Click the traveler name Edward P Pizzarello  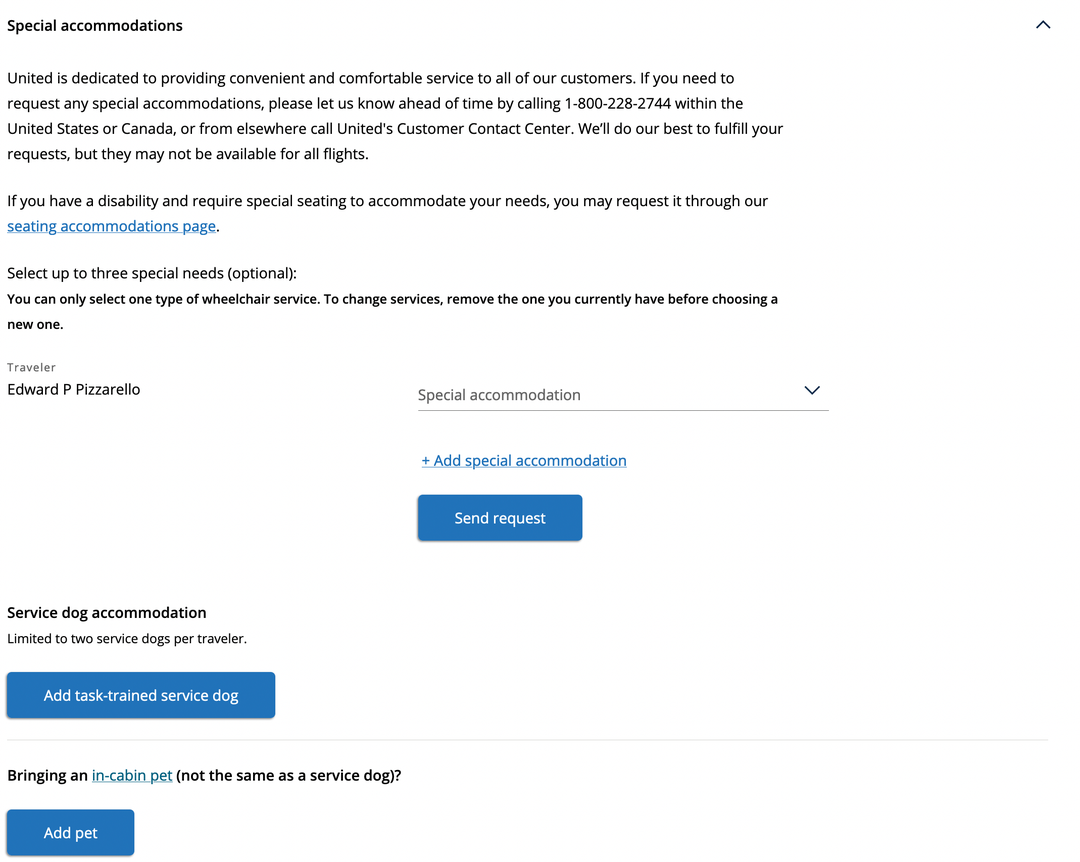click(74, 389)
